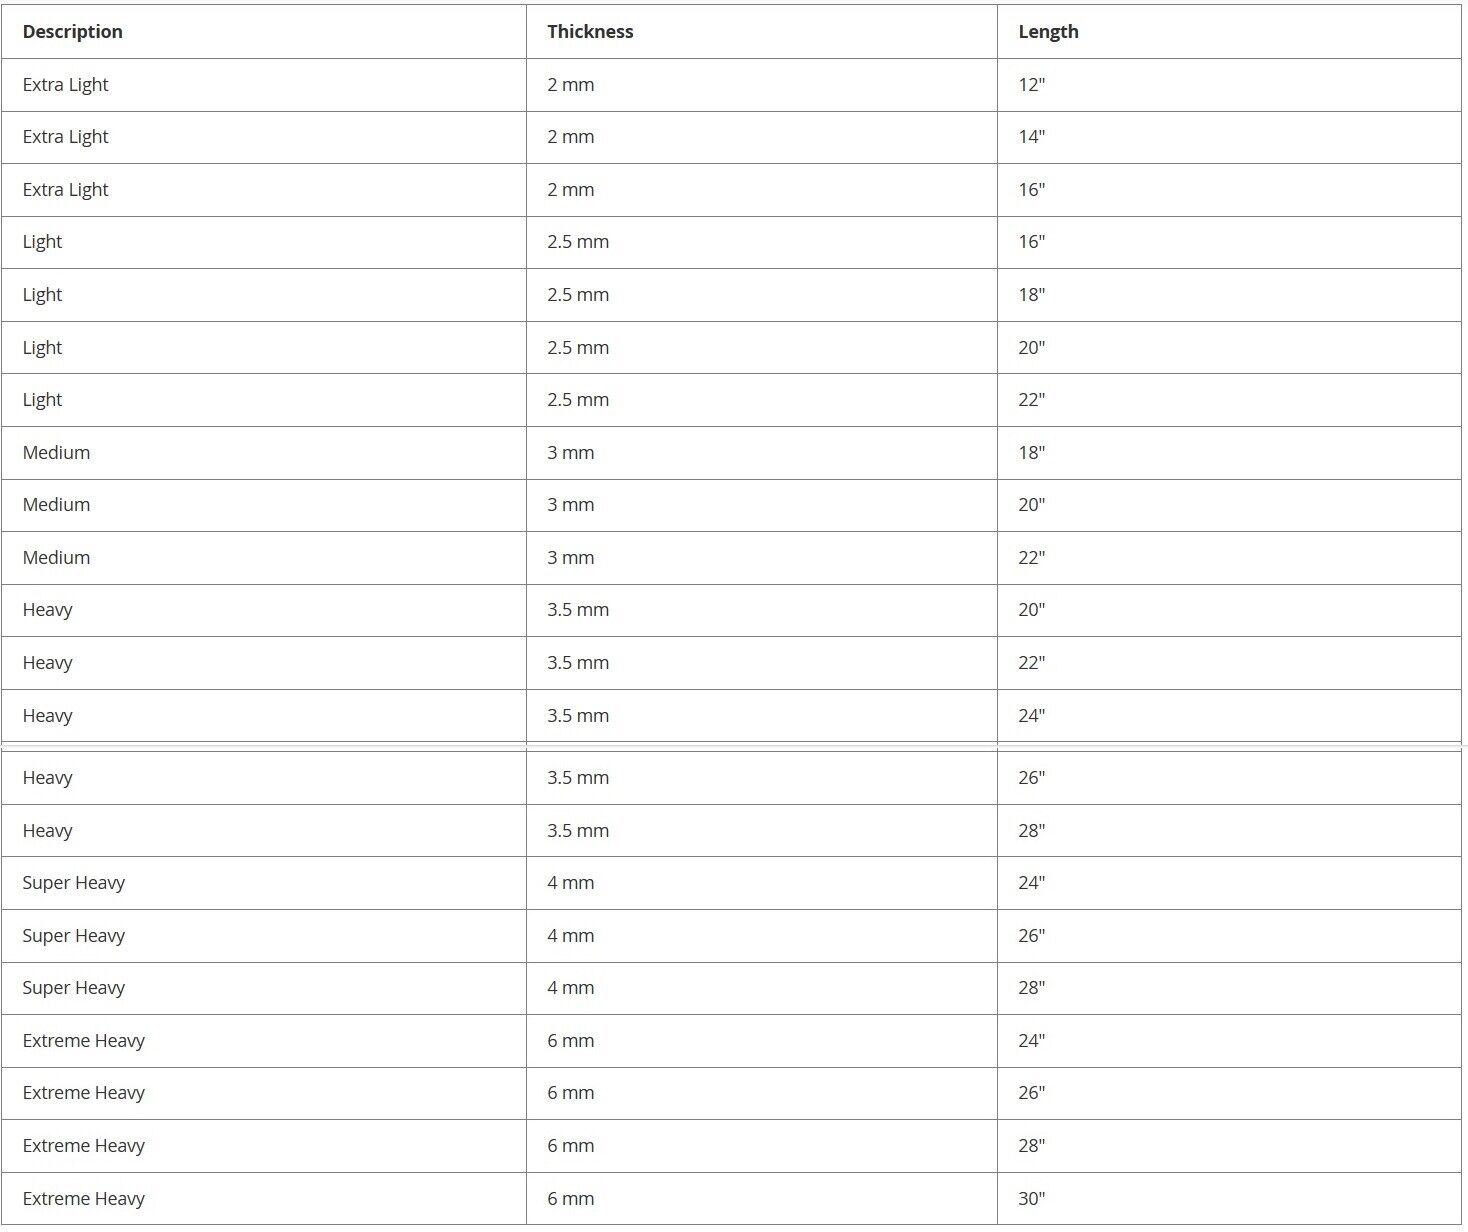Click the Extra Light label in 16" row
1468x1232 pixels.
click(x=66, y=190)
